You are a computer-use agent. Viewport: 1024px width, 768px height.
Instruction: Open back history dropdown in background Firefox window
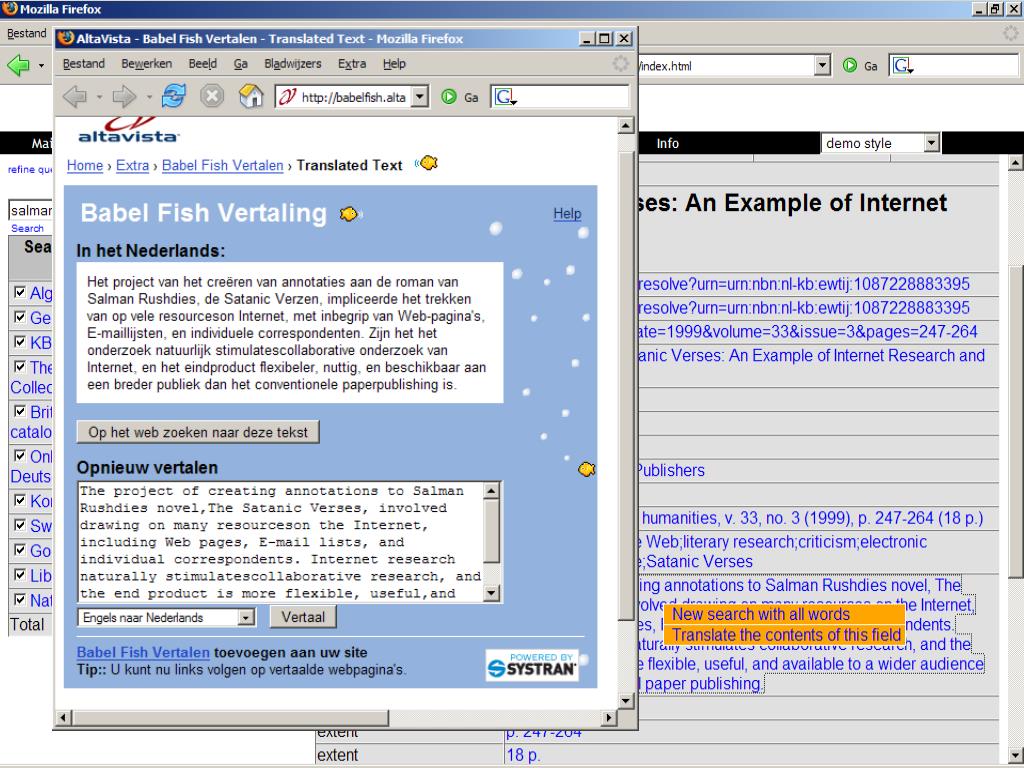(41, 65)
